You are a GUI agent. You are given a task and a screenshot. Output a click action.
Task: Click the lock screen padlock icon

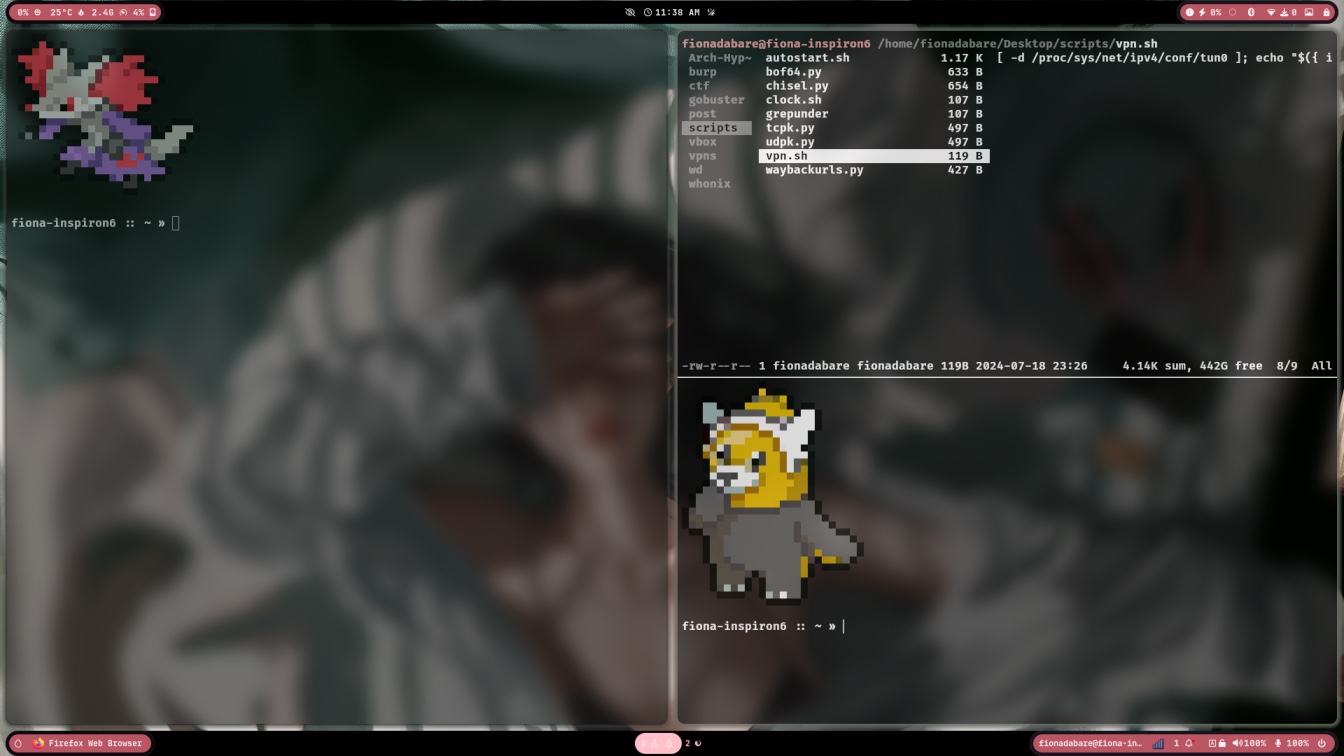coord(1327,13)
